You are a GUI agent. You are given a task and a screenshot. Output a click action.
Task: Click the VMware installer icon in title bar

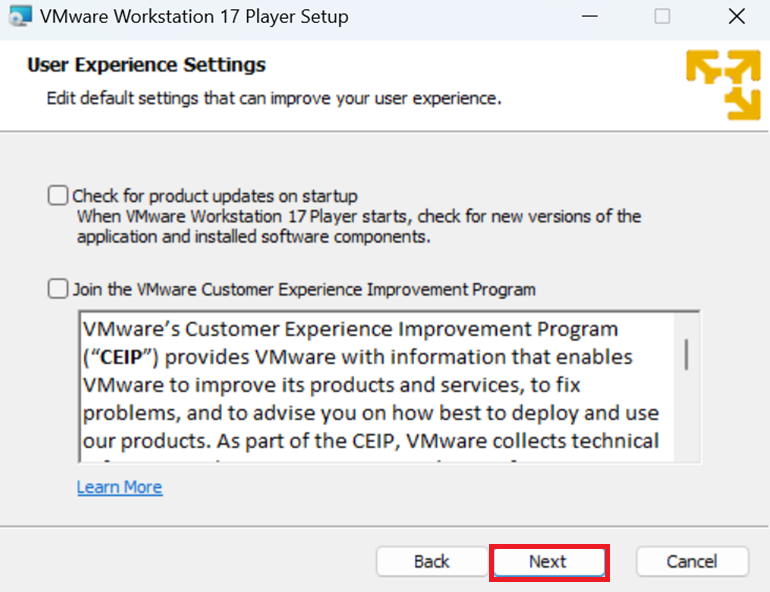coord(20,16)
